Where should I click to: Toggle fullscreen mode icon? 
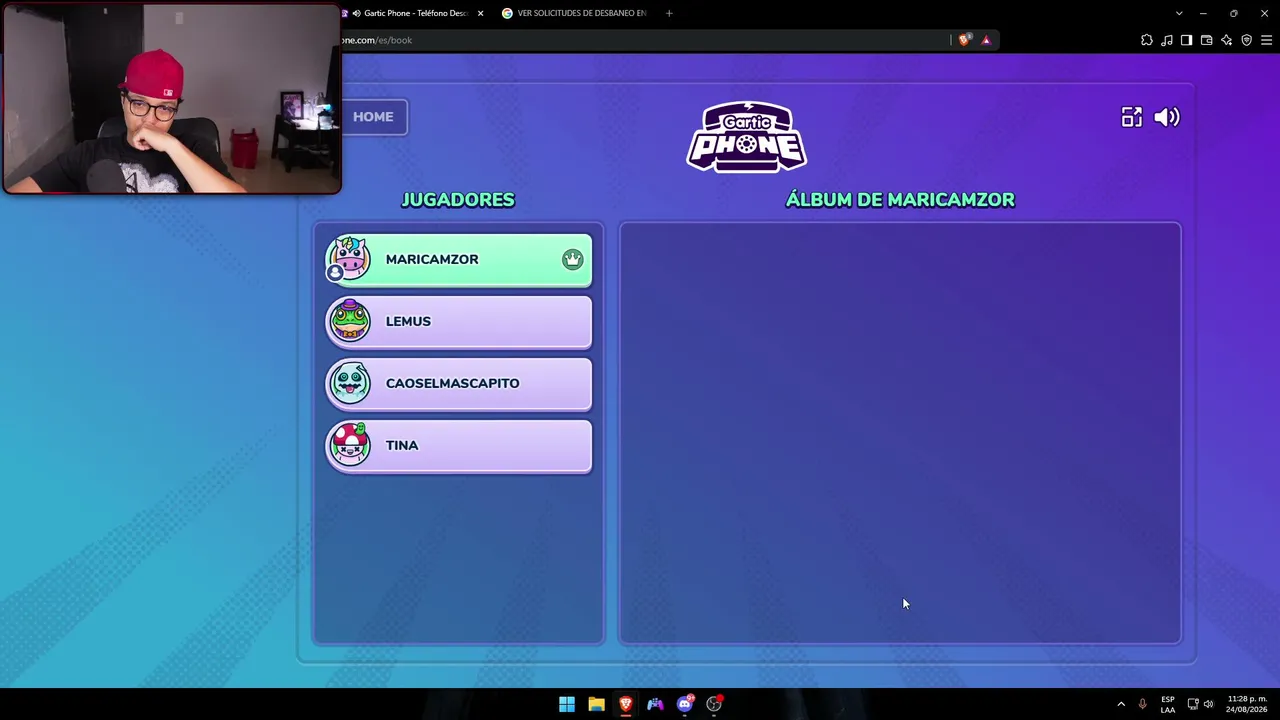1131,117
